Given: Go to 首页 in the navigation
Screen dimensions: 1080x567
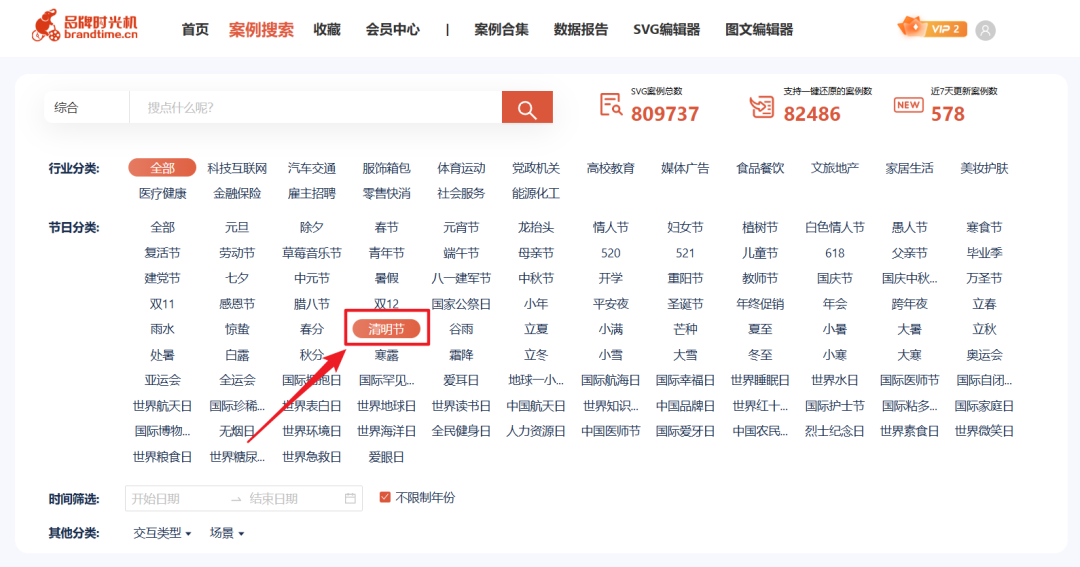Looking at the screenshot, I should click(195, 30).
